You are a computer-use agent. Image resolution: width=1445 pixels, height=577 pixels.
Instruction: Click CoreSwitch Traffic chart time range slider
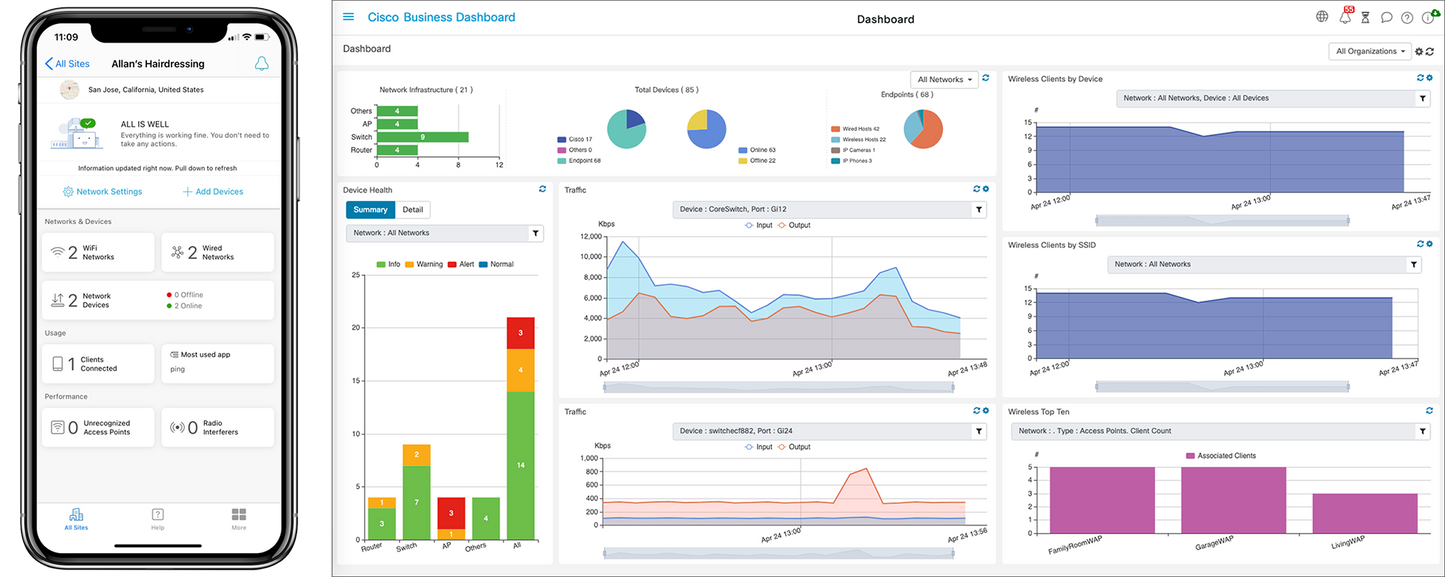pyautogui.click(x=779, y=387)
